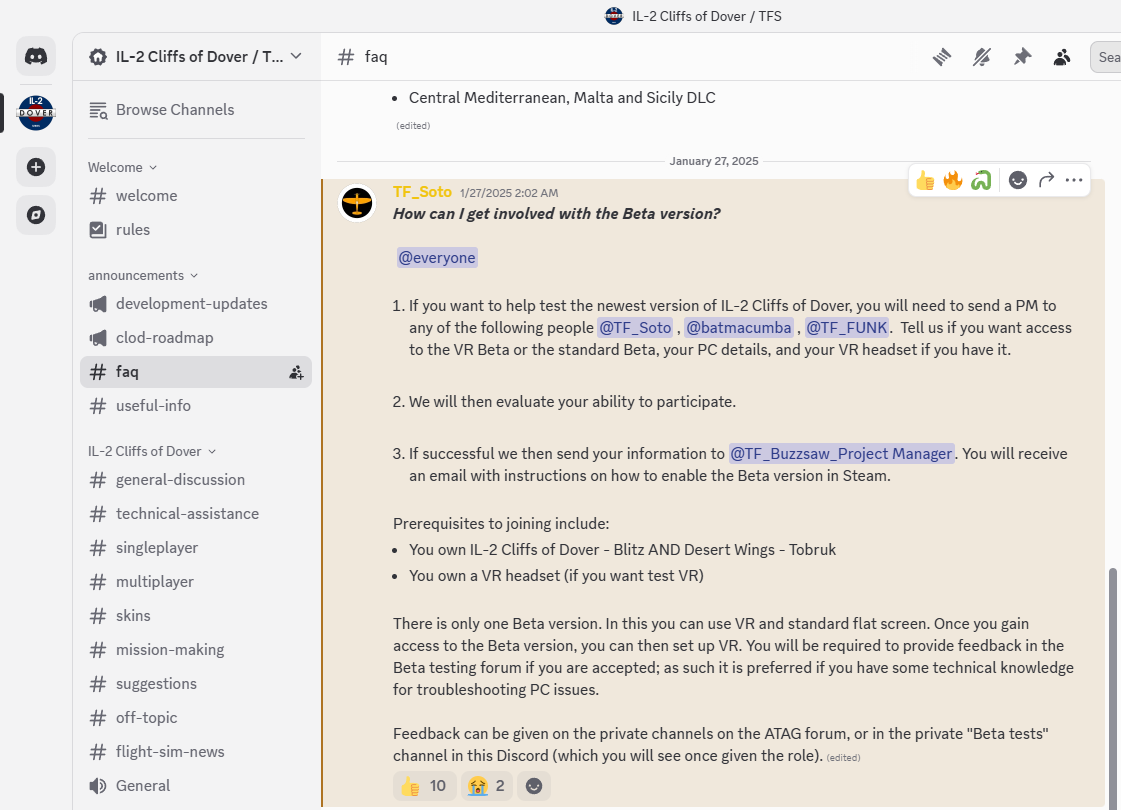Open Discord direct messages home icon

(36, 56)
